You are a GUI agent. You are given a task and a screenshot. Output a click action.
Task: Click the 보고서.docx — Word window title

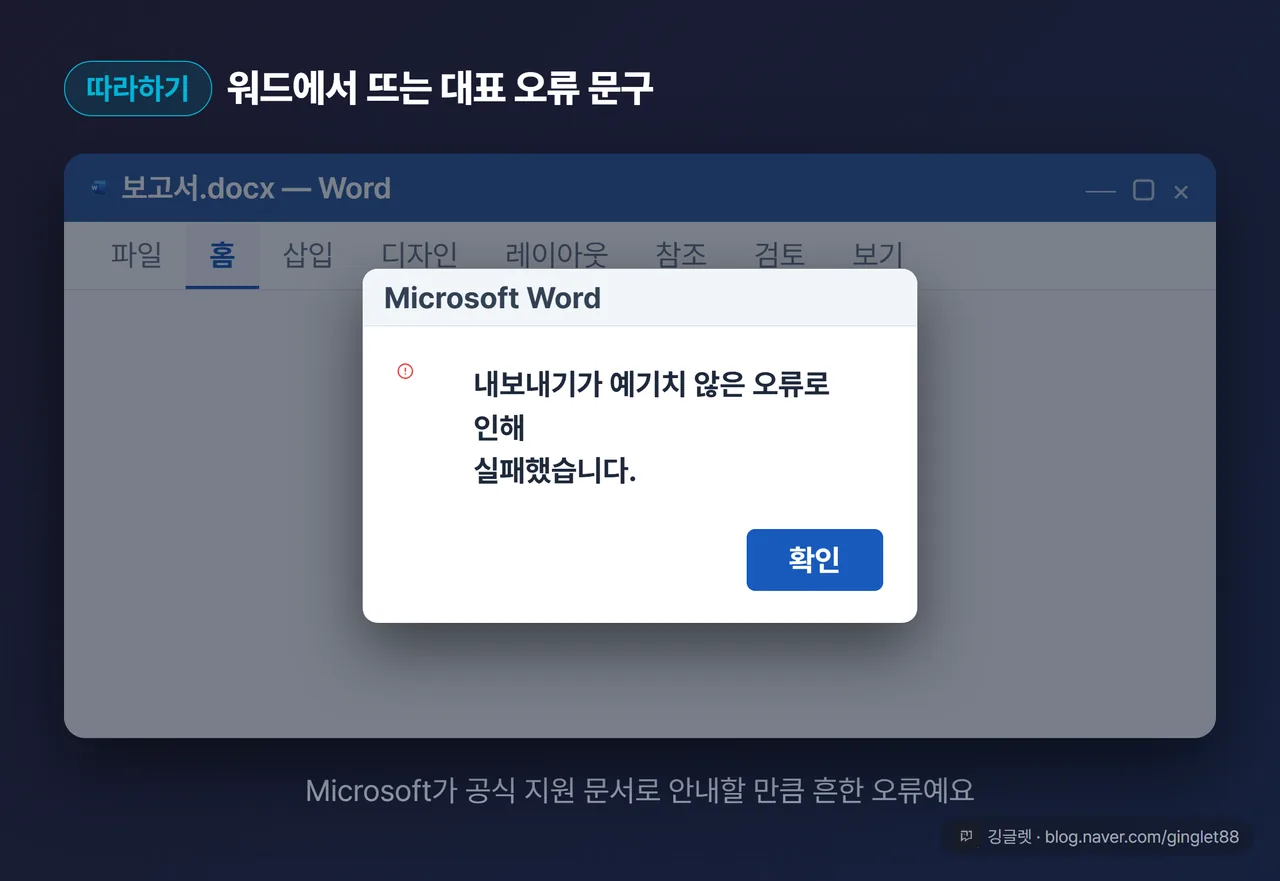point(256,188)
